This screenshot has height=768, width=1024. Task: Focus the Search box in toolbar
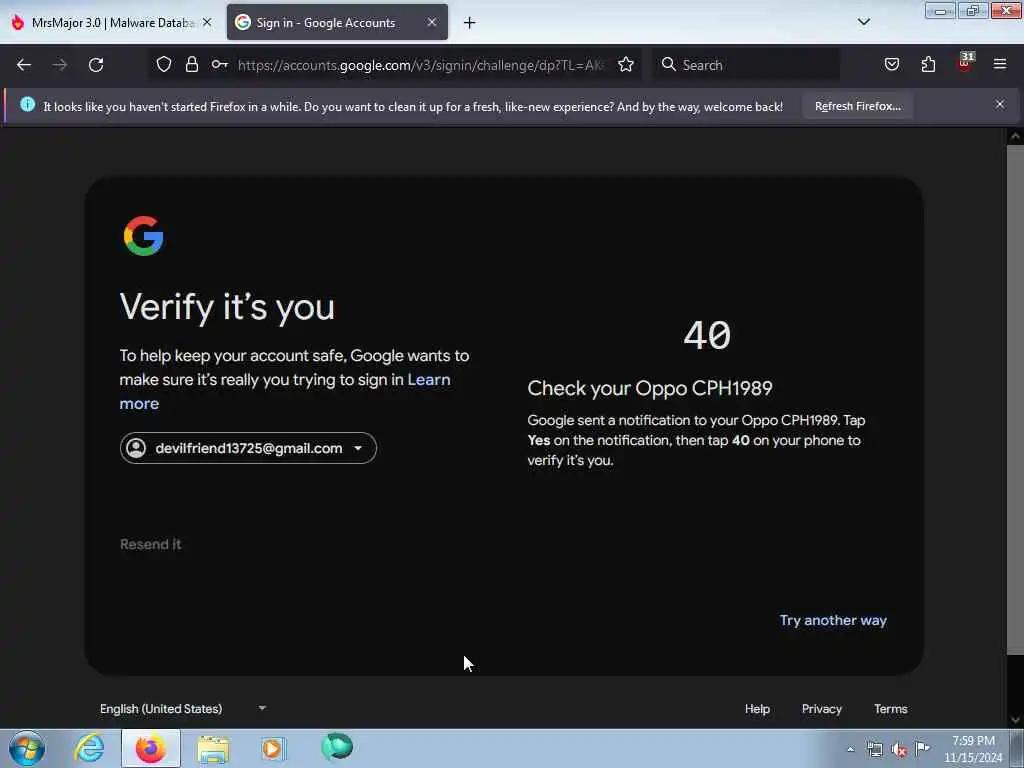(744, 65)
